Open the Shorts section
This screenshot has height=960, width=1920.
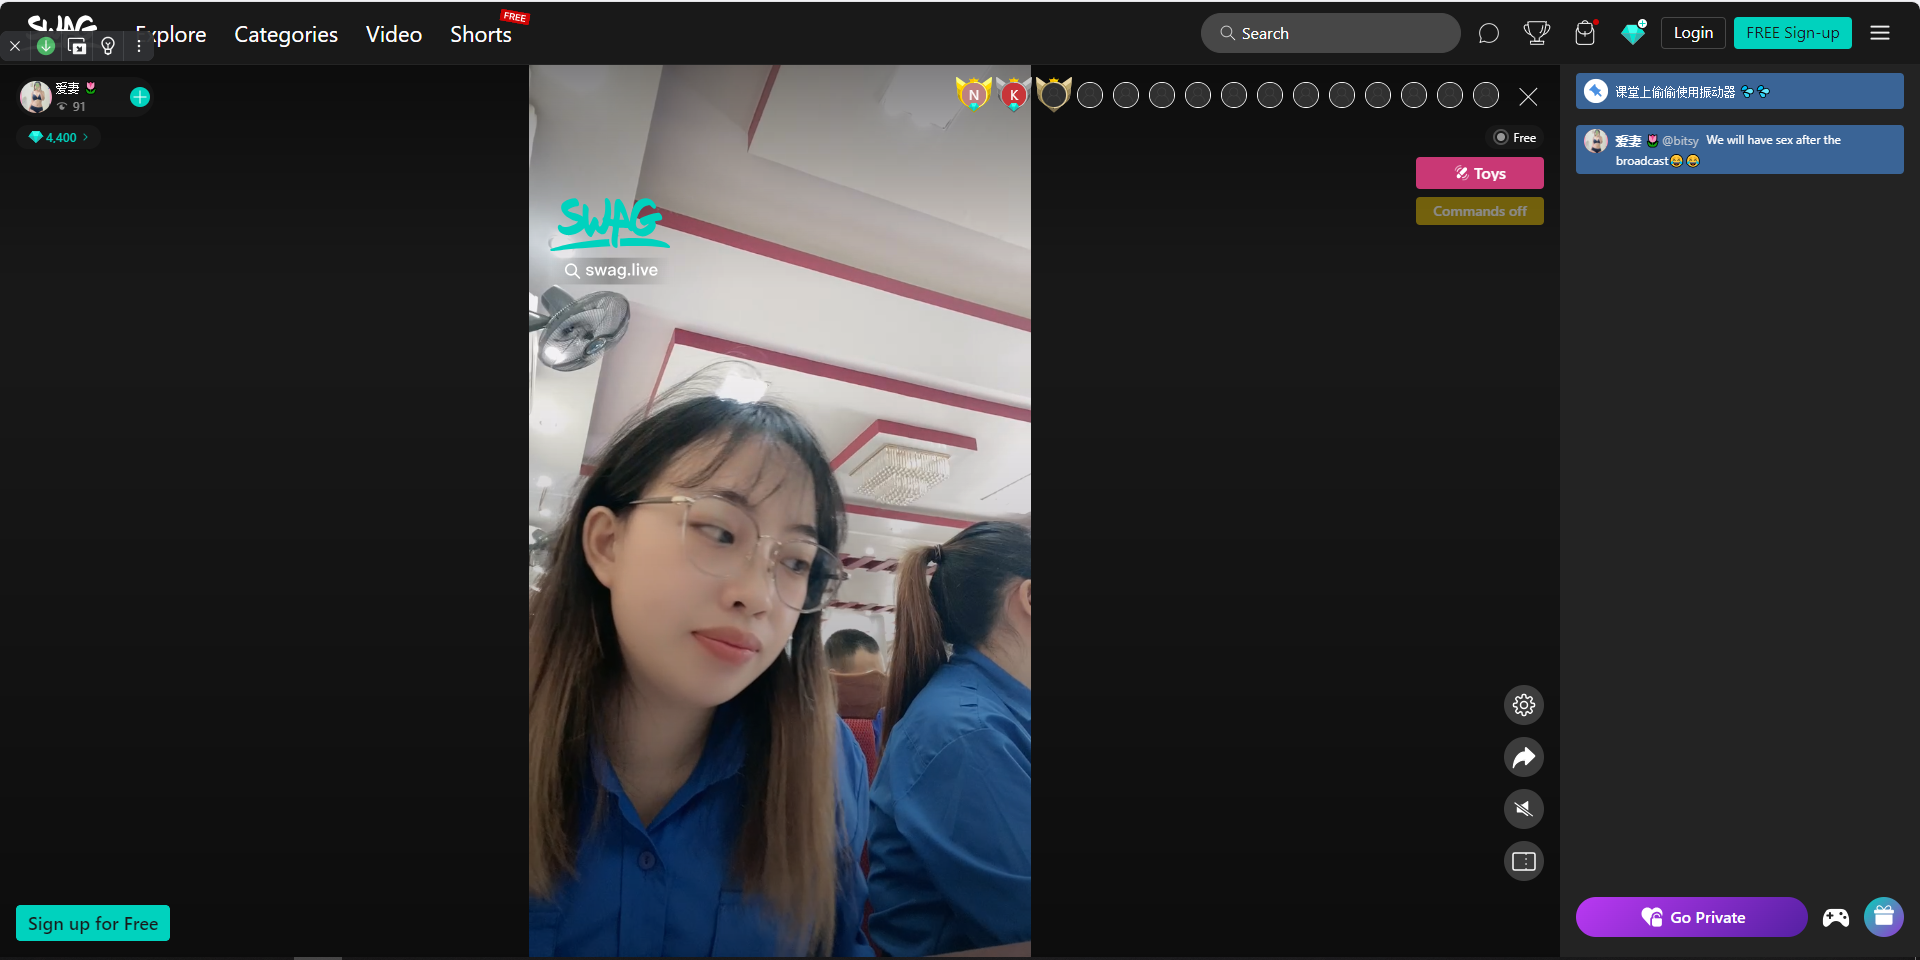pos(480,34)
